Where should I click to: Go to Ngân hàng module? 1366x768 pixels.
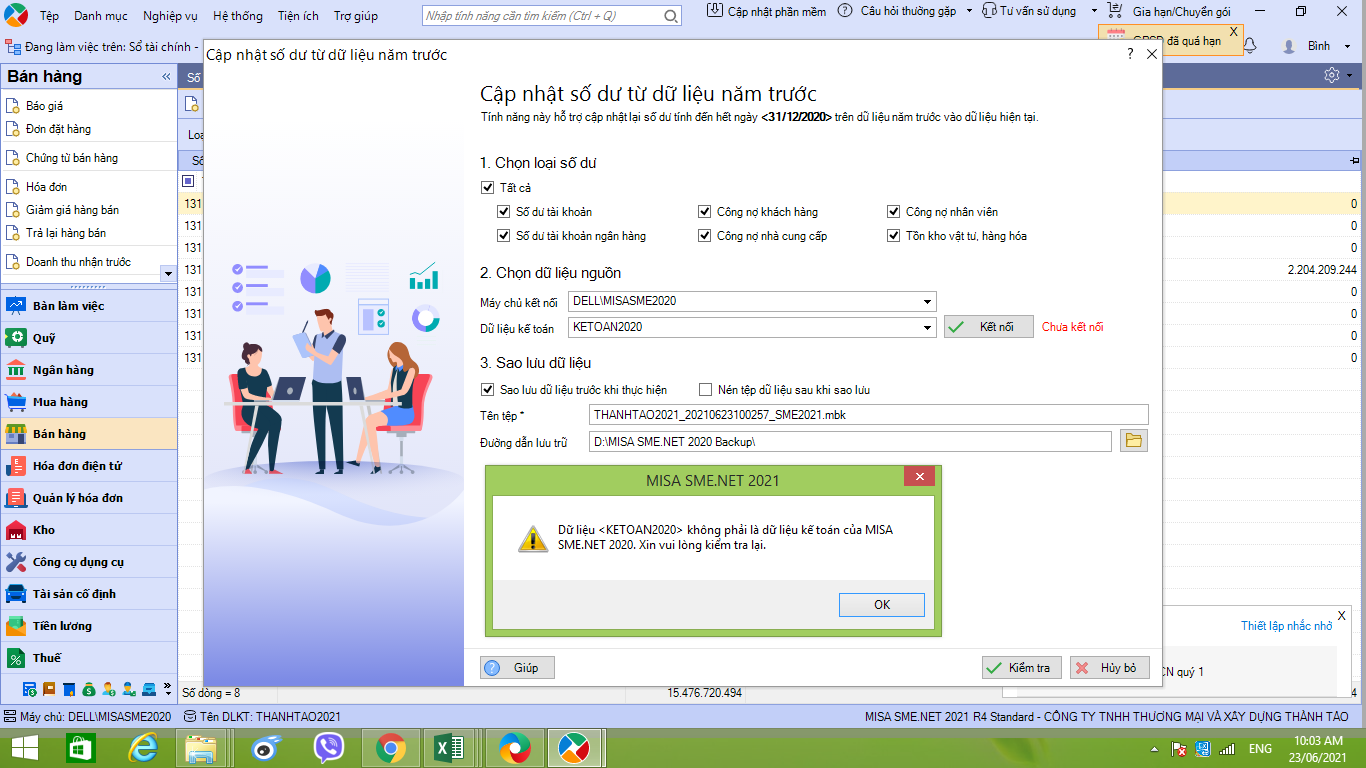[x=89, y=370]
